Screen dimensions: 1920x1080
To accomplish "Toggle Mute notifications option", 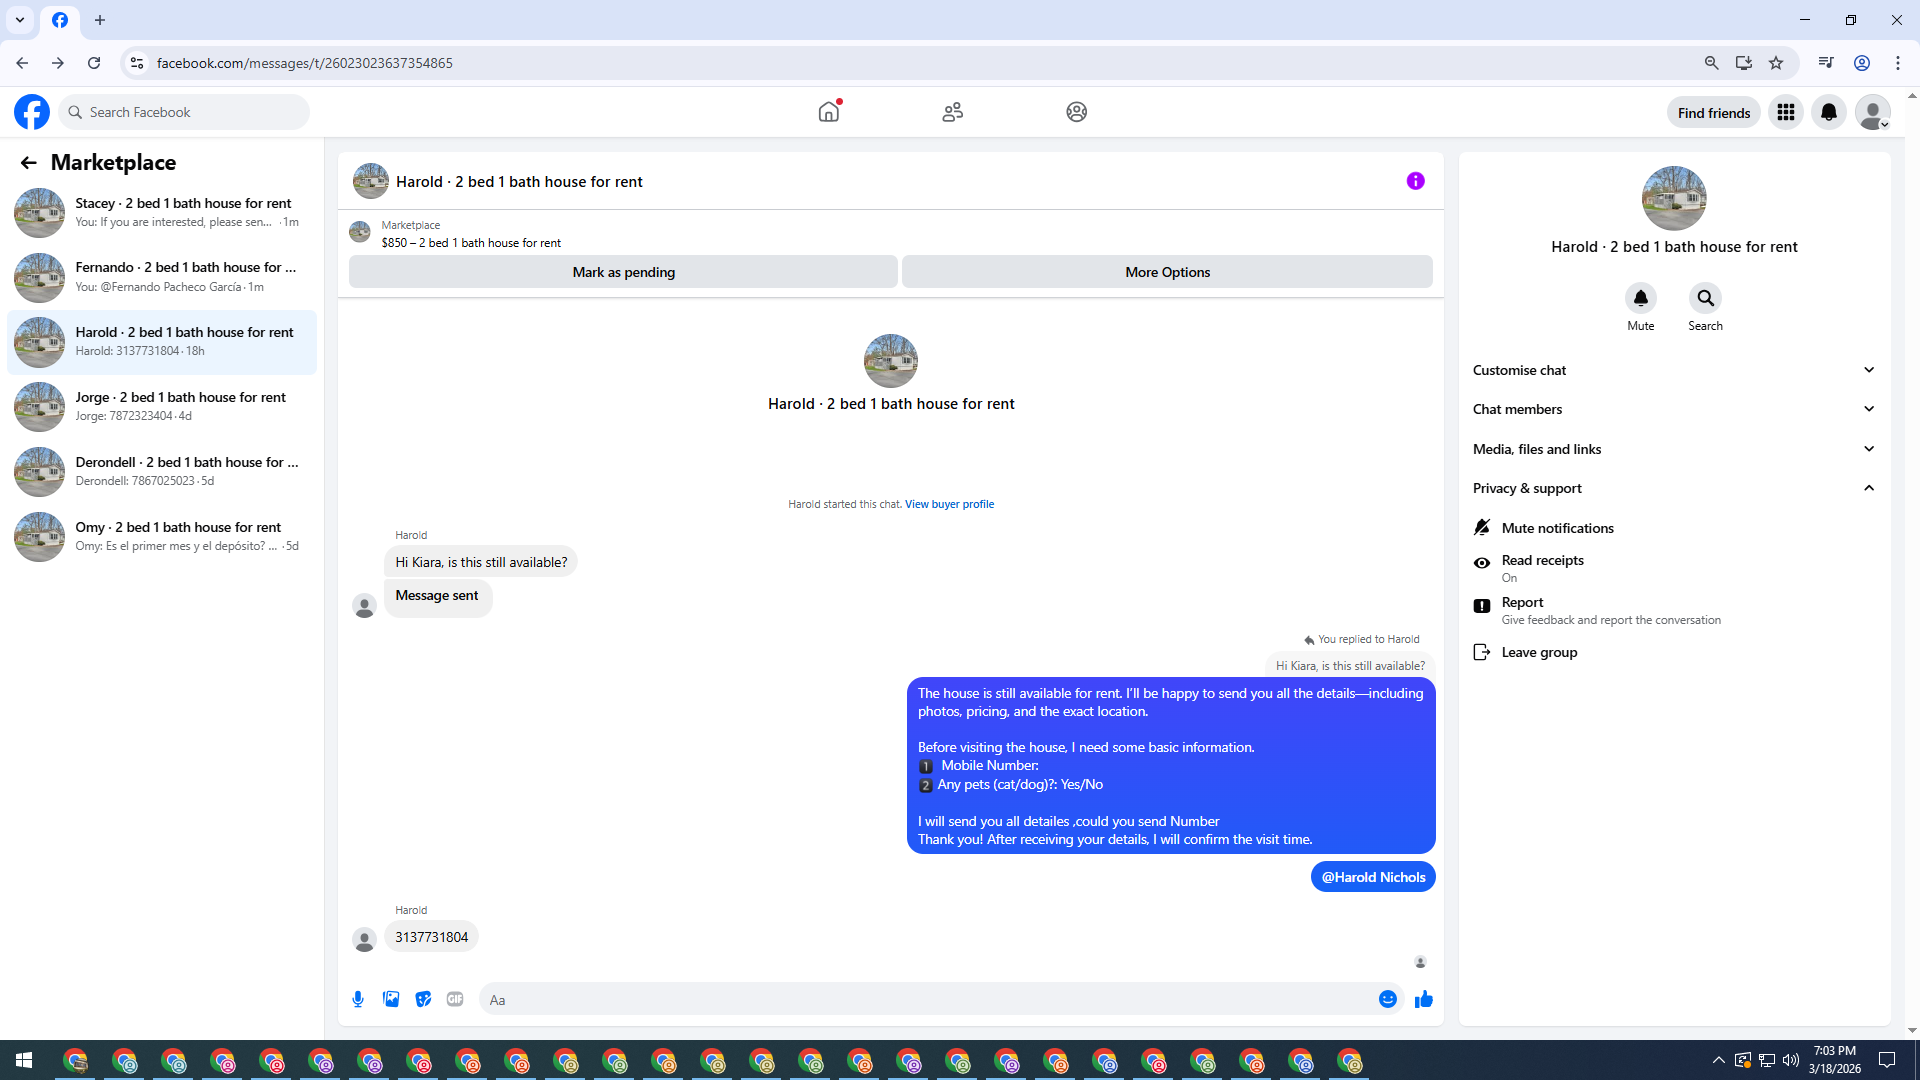I will click(x=1557, y=528).
